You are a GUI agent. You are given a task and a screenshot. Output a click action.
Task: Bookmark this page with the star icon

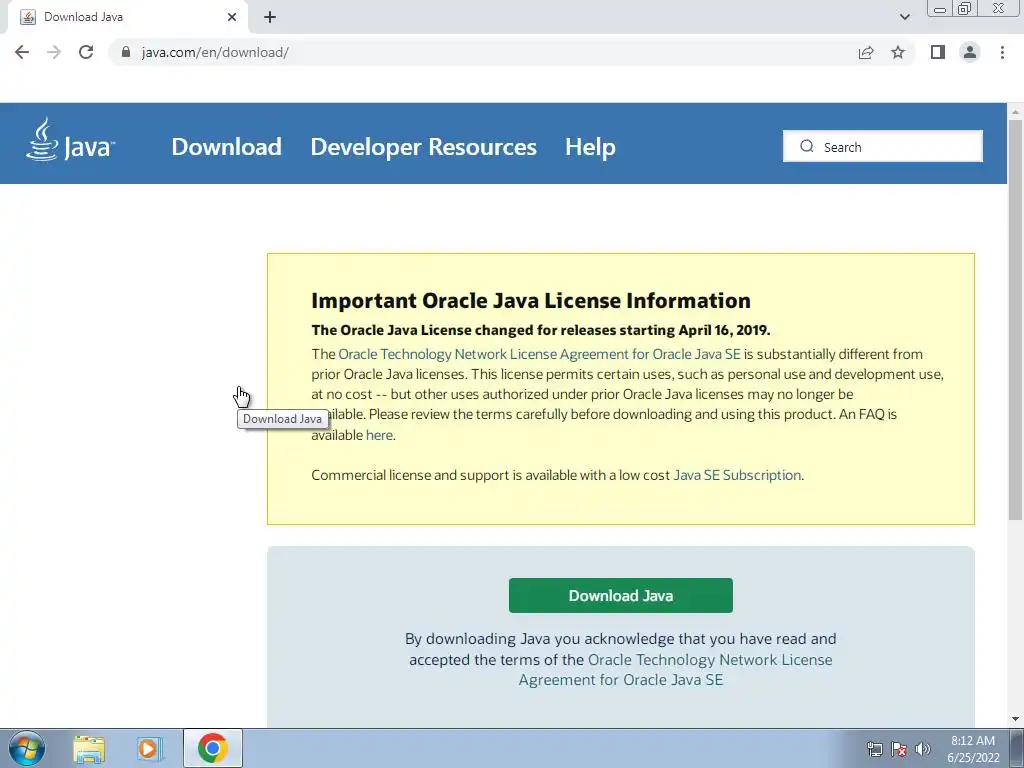tap(898, 52)
